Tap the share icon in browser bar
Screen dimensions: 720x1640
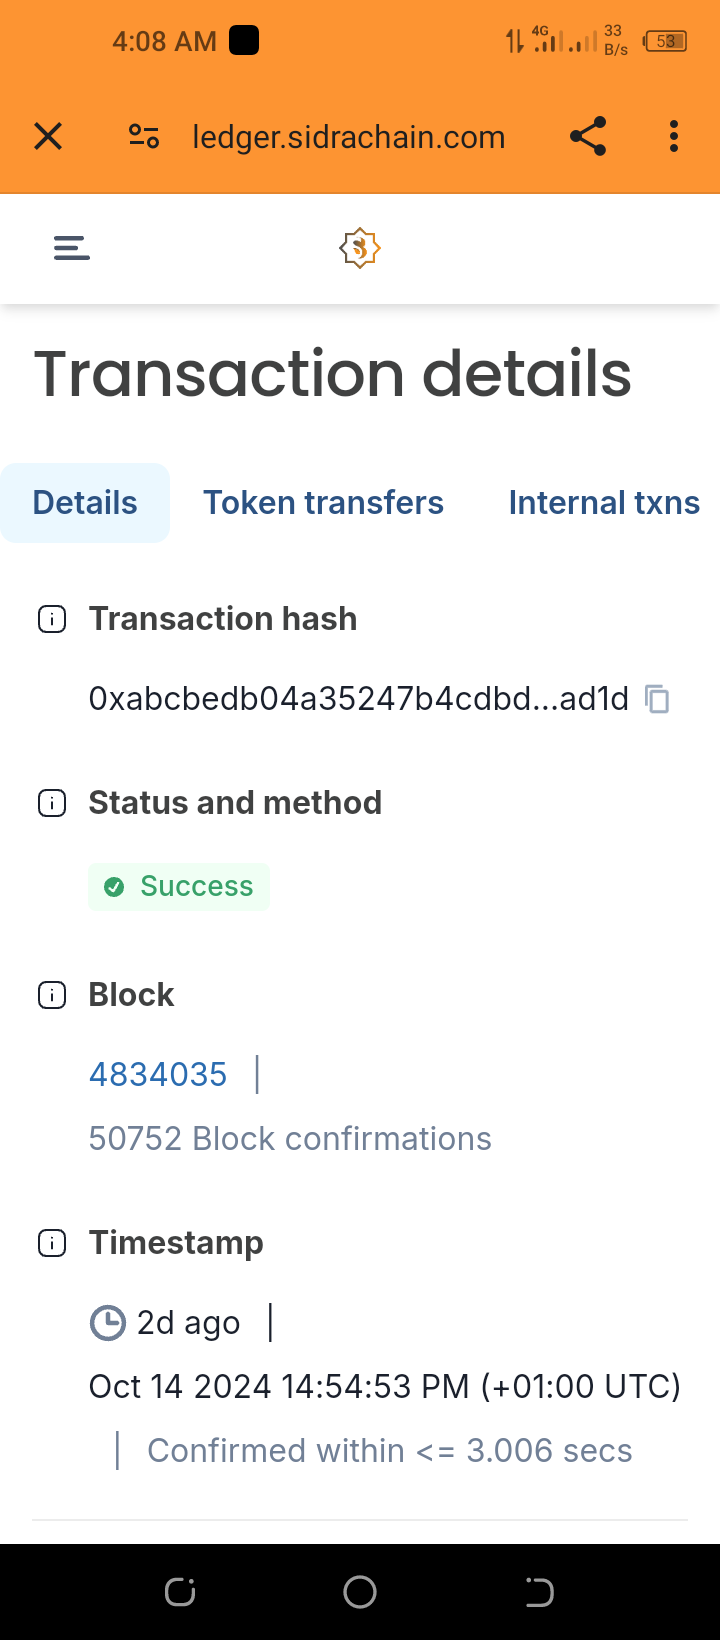click(588, 136)
